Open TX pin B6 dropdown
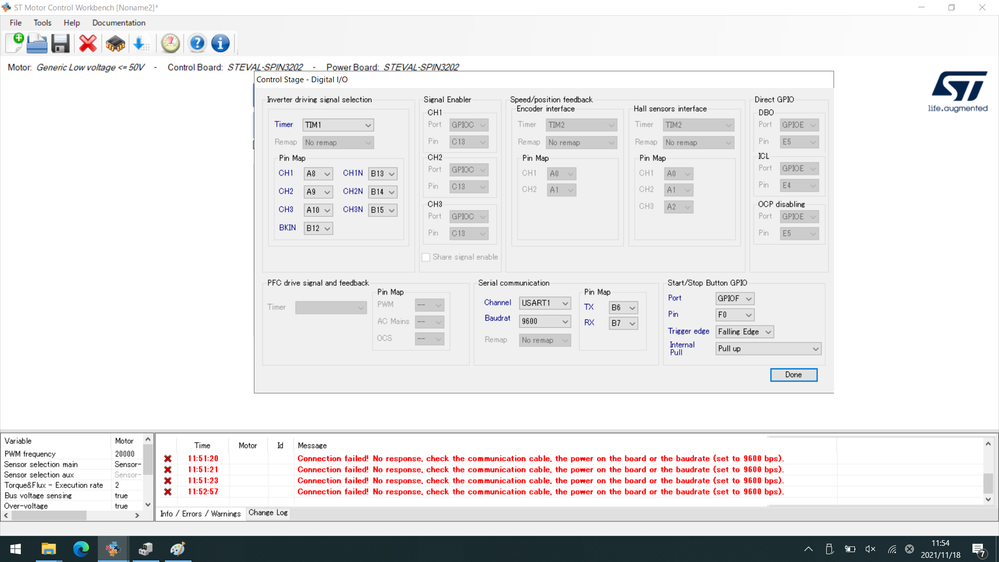This screenshot has width=999, height=562. (x=623, y=308)
